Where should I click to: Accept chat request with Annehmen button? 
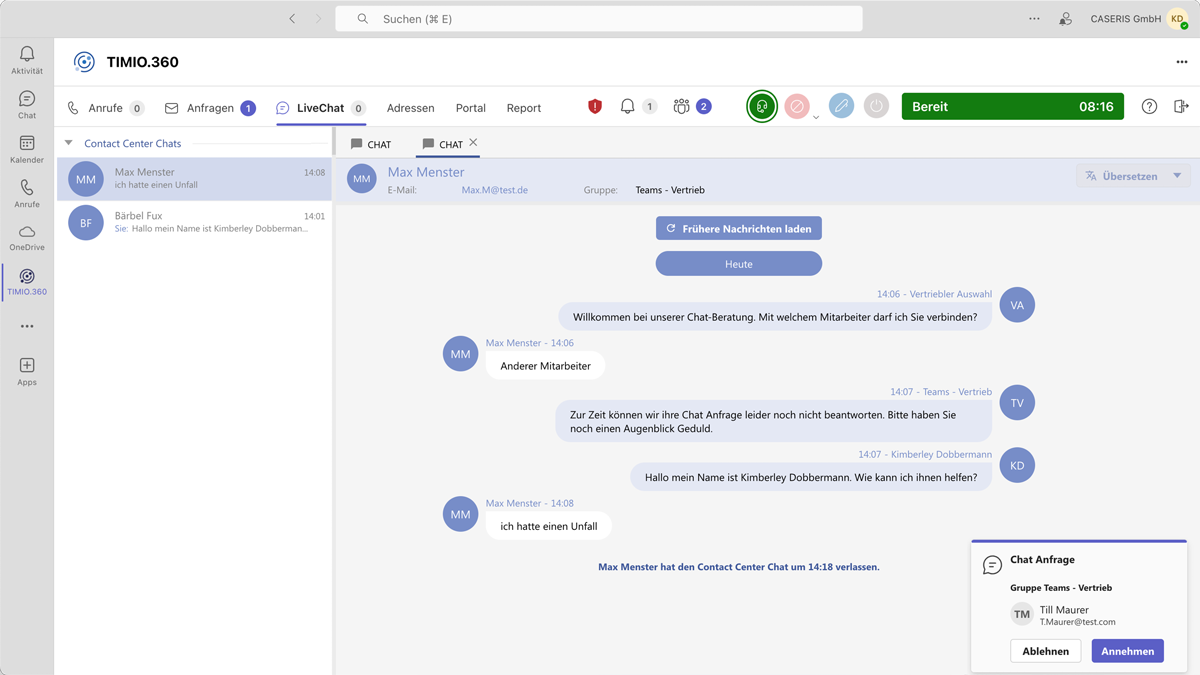click(x=1127, y=651)
